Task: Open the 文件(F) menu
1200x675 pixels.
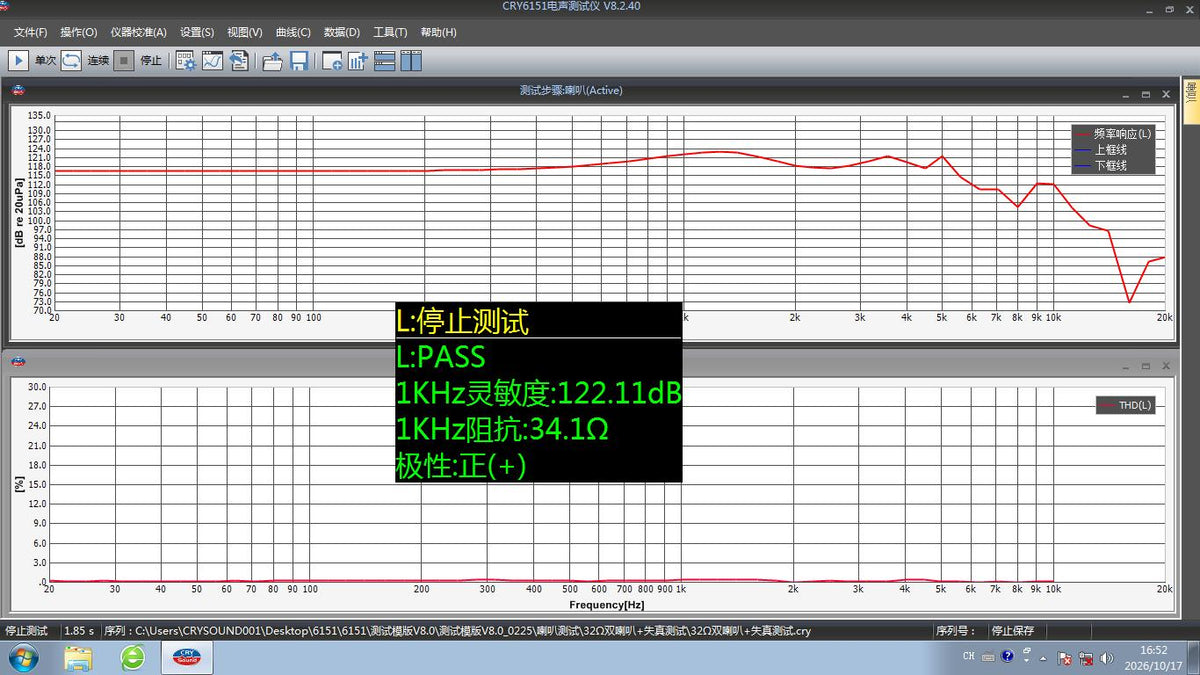Action: pos(32,32)
